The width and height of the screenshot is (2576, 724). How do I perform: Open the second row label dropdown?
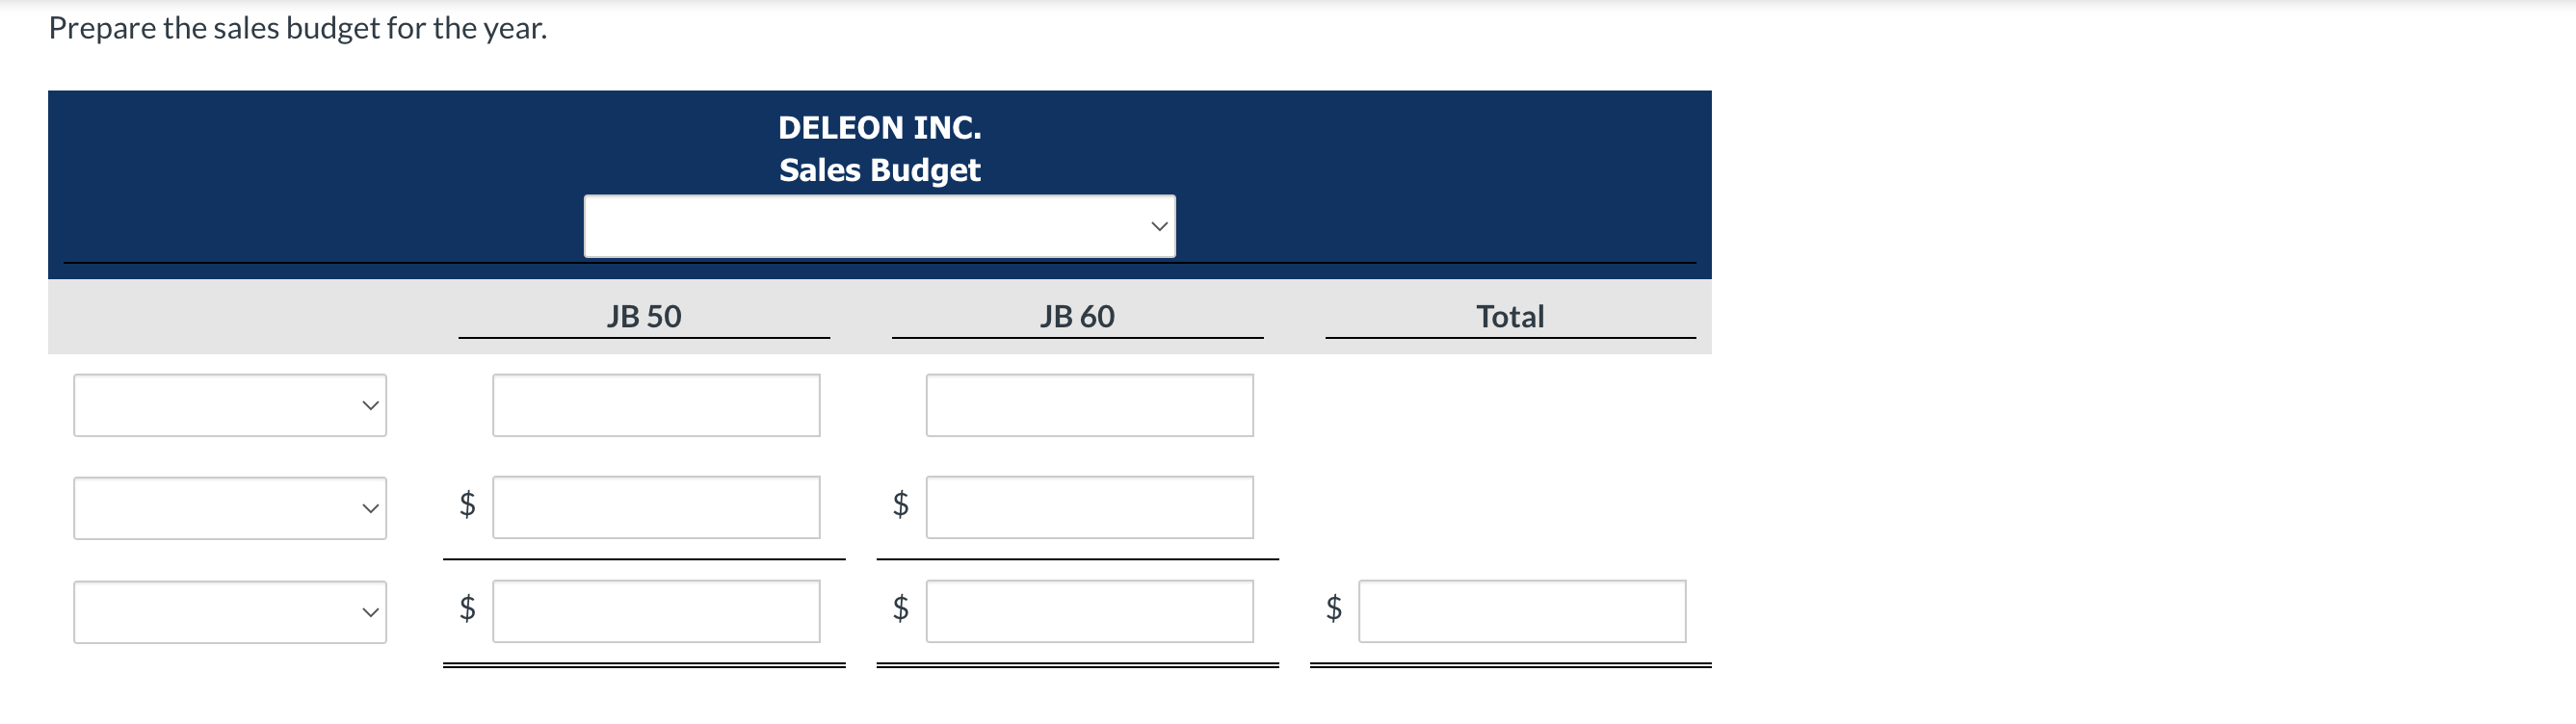(x=230, y=508)
